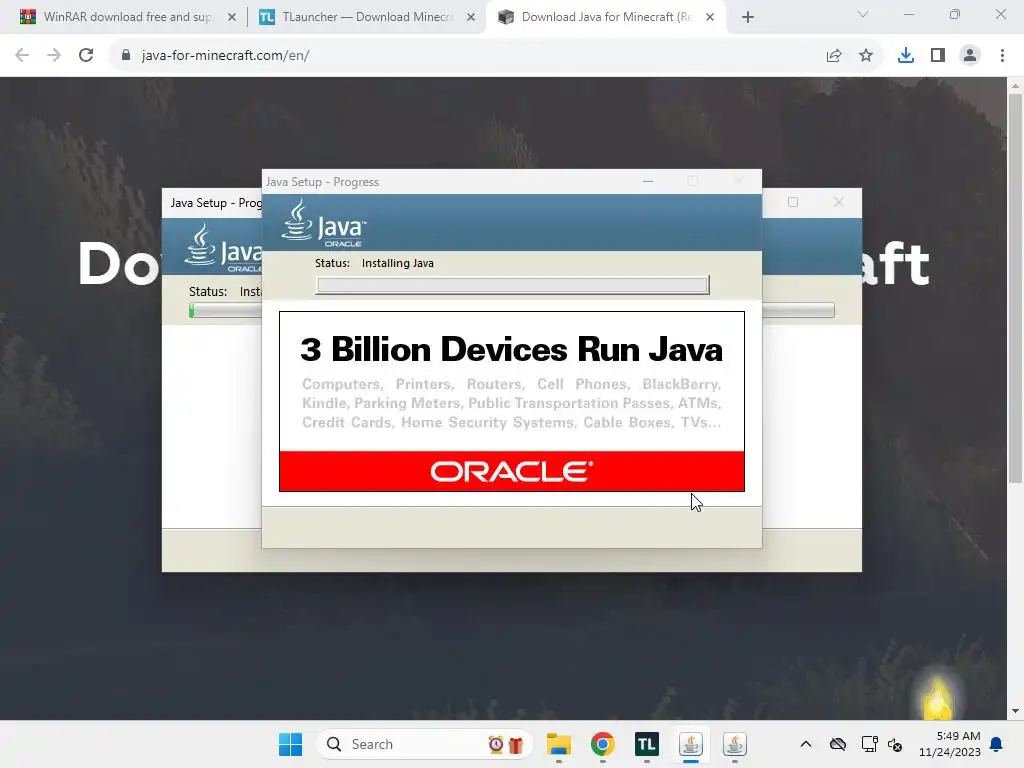The width and height of the screenshot is (1024, 768).
Task: Go back to the previous page
Action: coord(22,56)
